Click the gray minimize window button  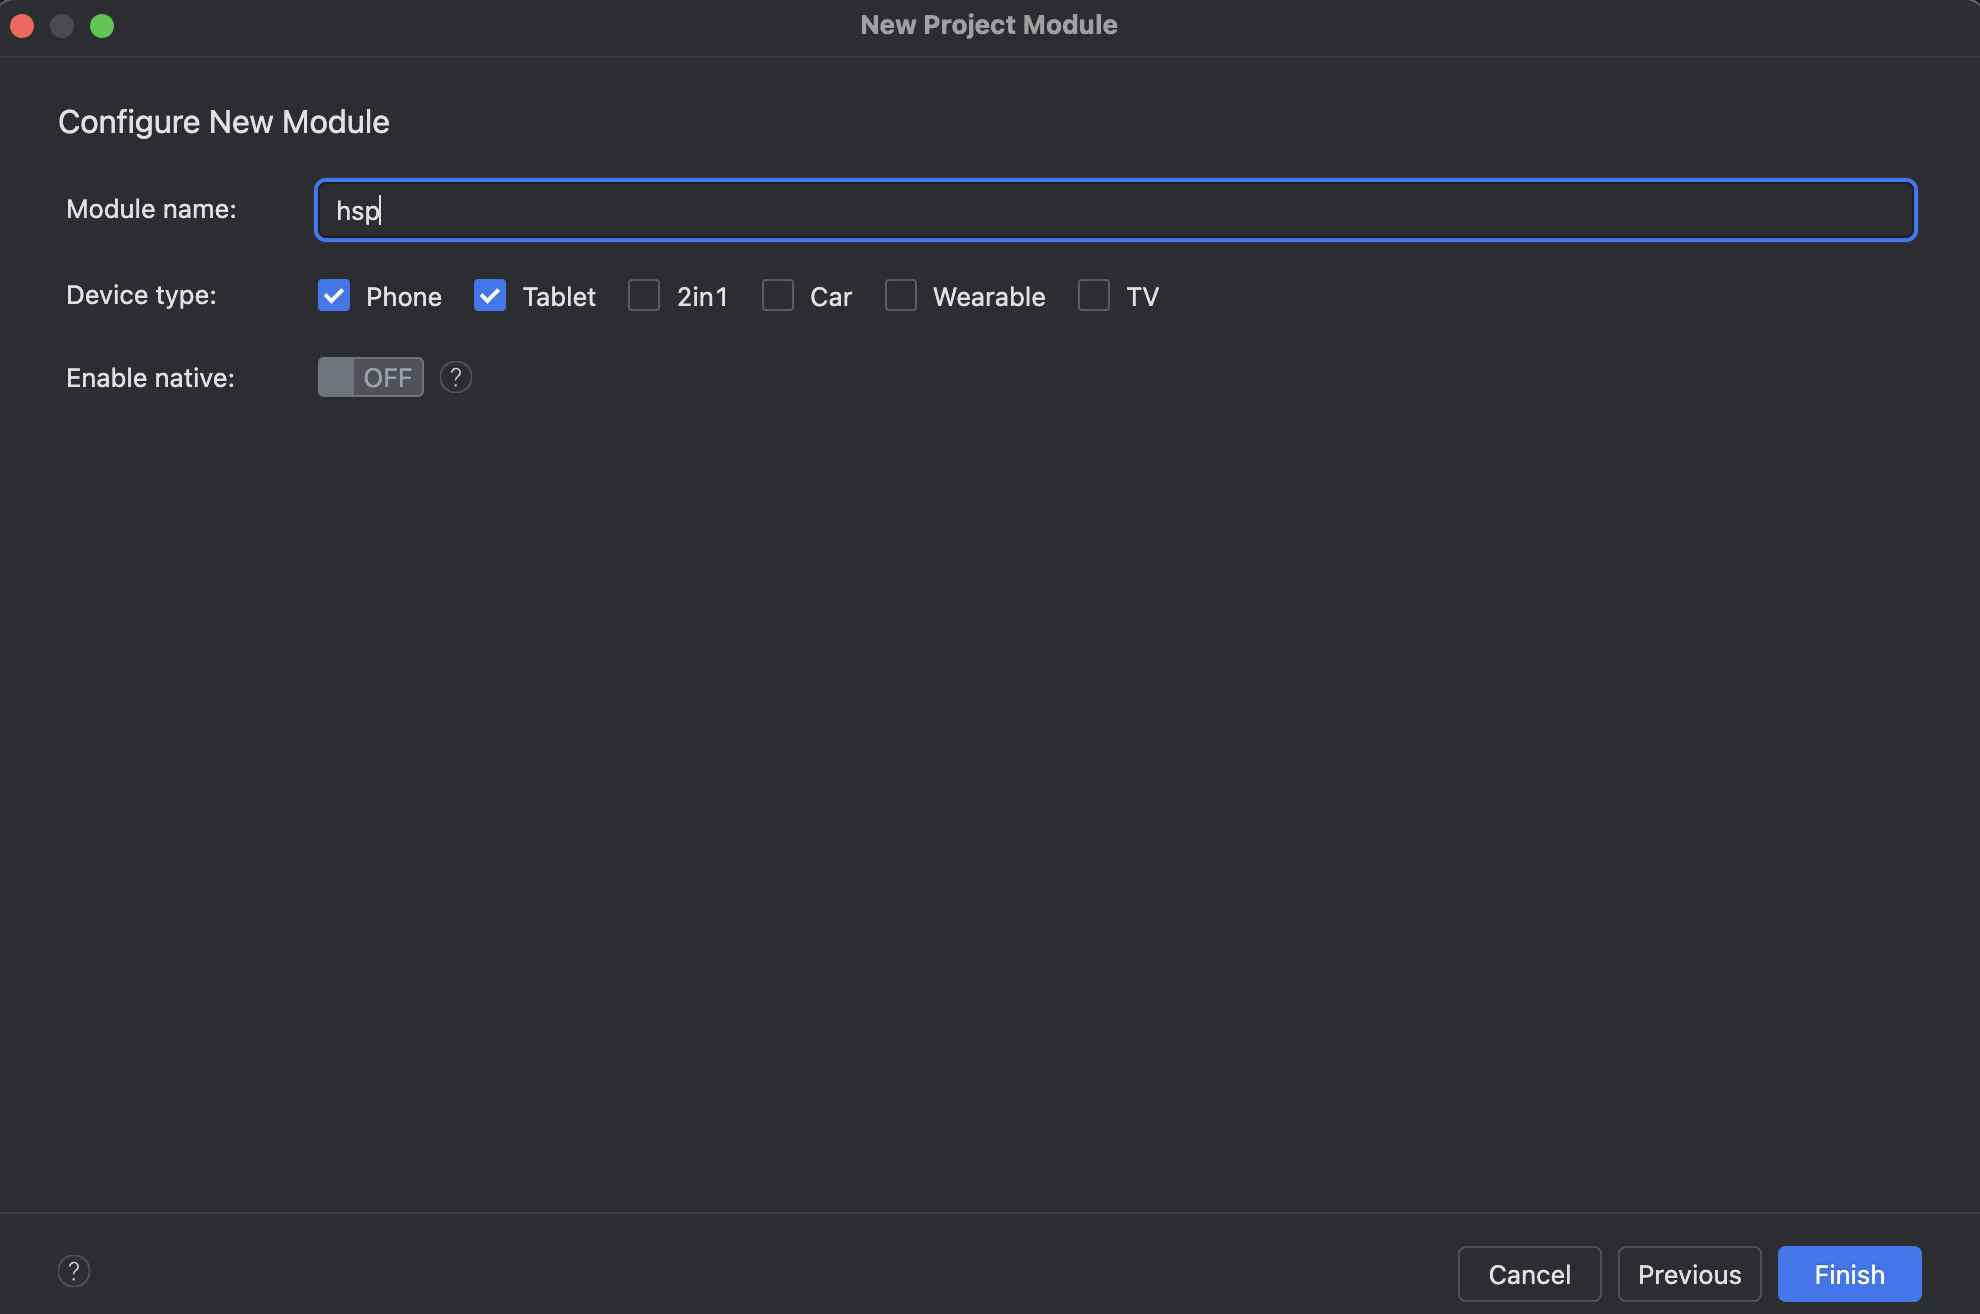[x=62, y=26]
